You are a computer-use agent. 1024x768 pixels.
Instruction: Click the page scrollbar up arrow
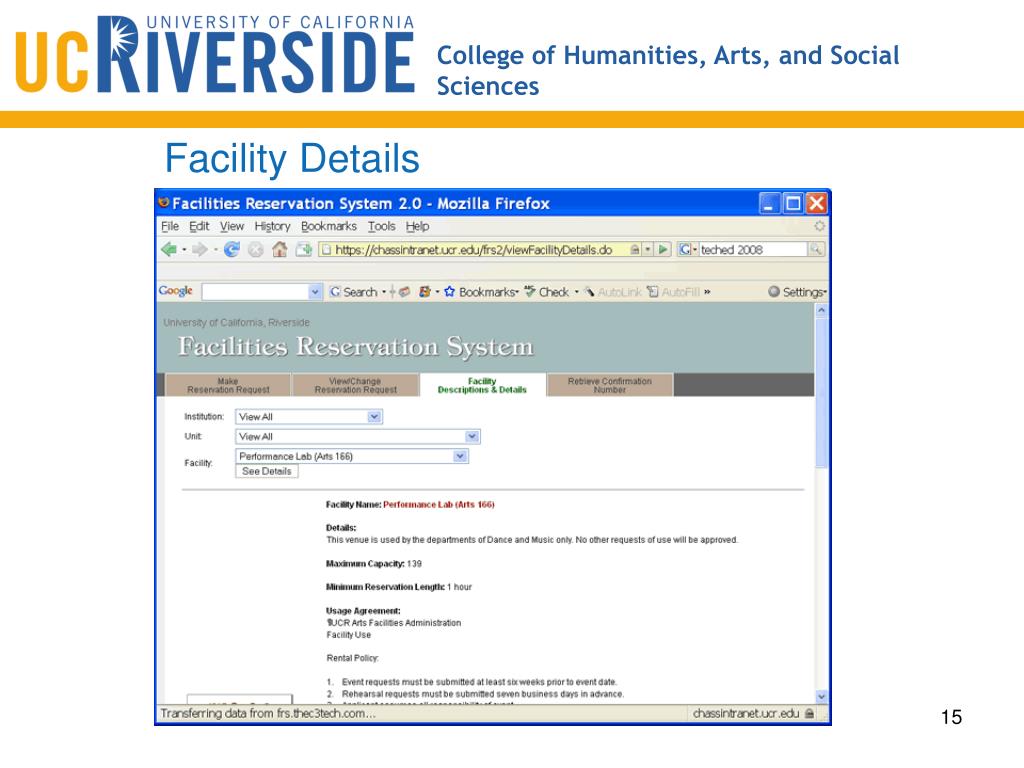(x=822, y=310)
